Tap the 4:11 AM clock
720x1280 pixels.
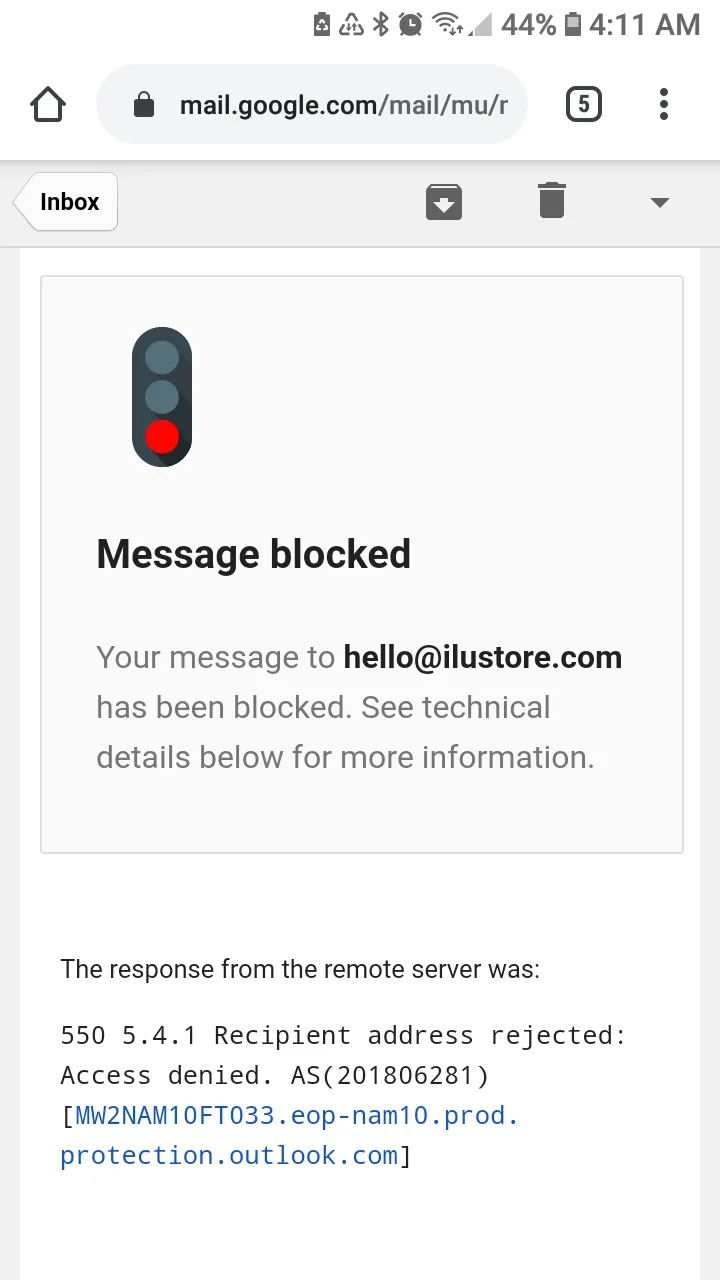point(644,24)
